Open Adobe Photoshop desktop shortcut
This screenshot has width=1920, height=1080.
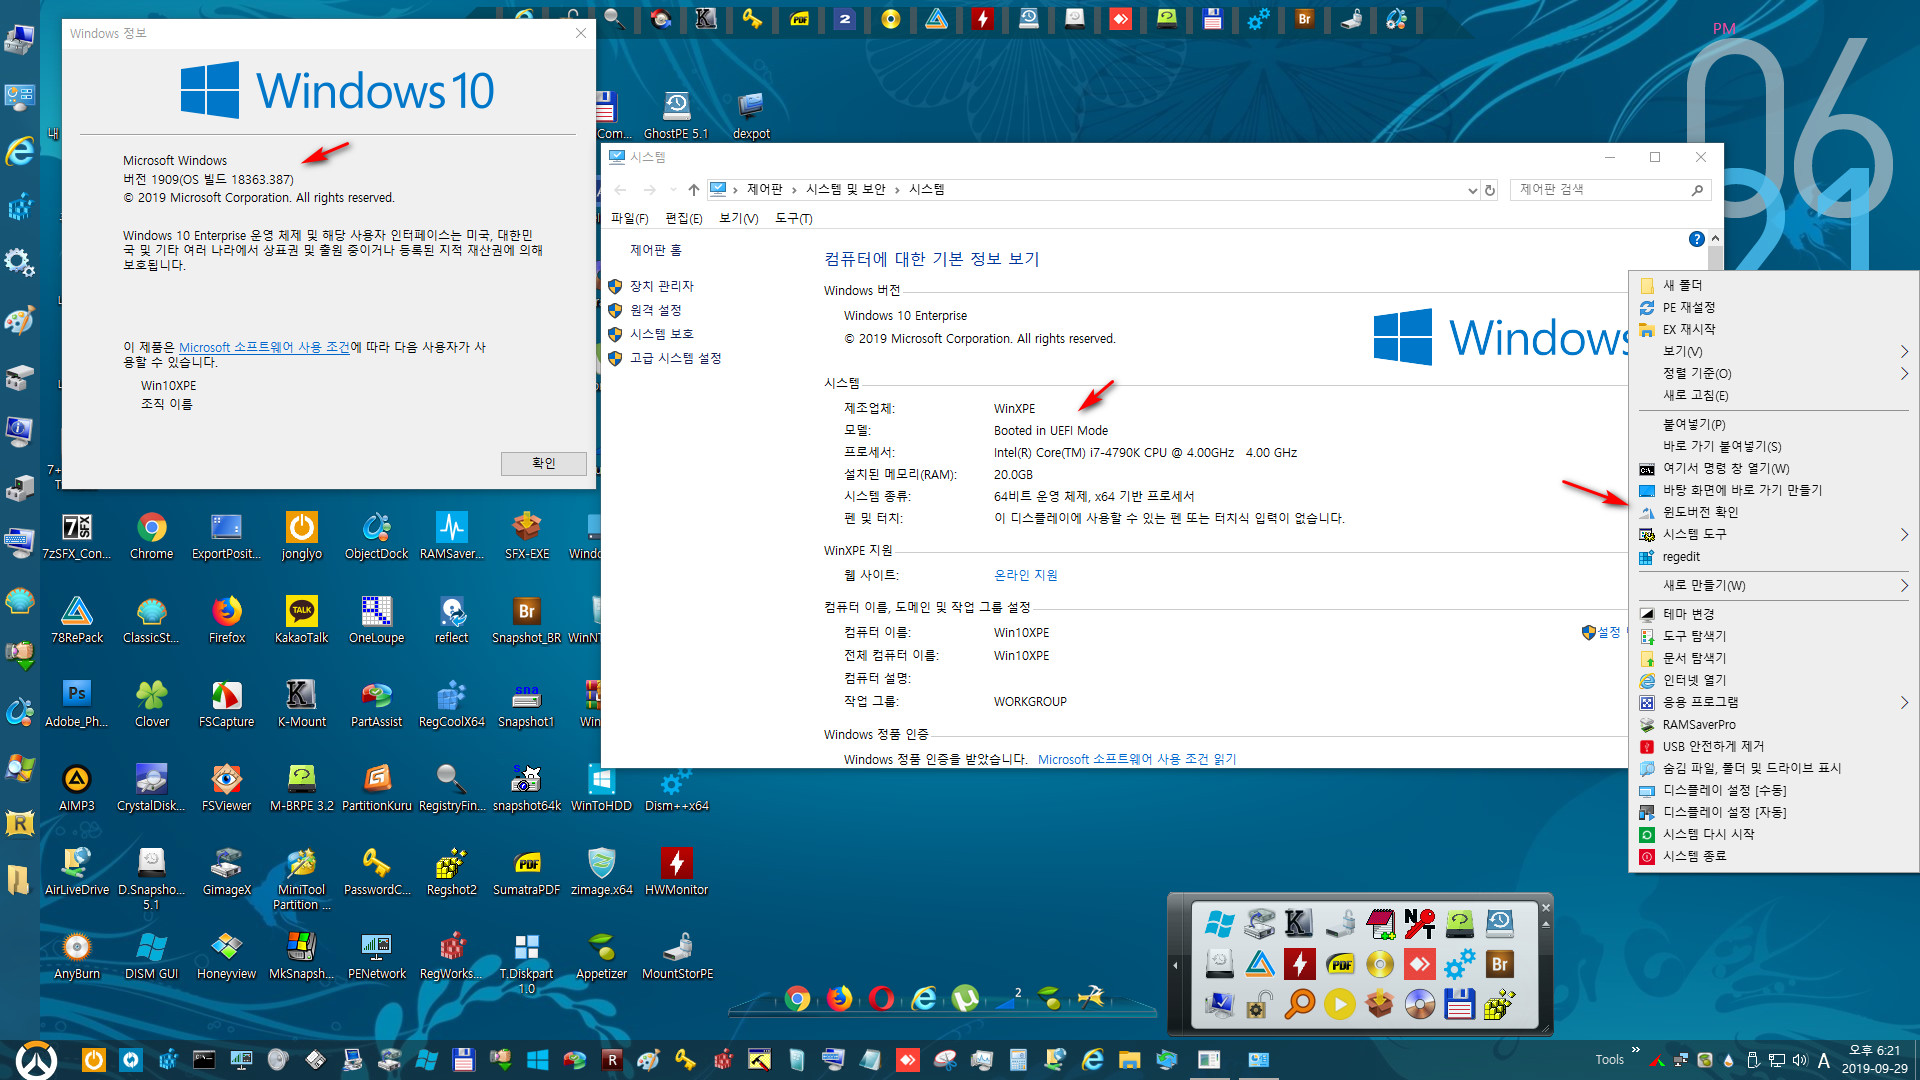(x=77, y=705)
